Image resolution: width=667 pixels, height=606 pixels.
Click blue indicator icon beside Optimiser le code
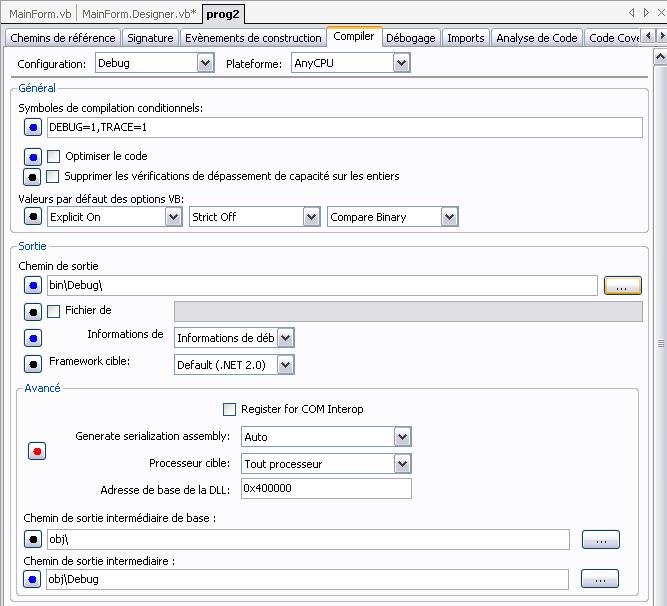pos(33,157)
